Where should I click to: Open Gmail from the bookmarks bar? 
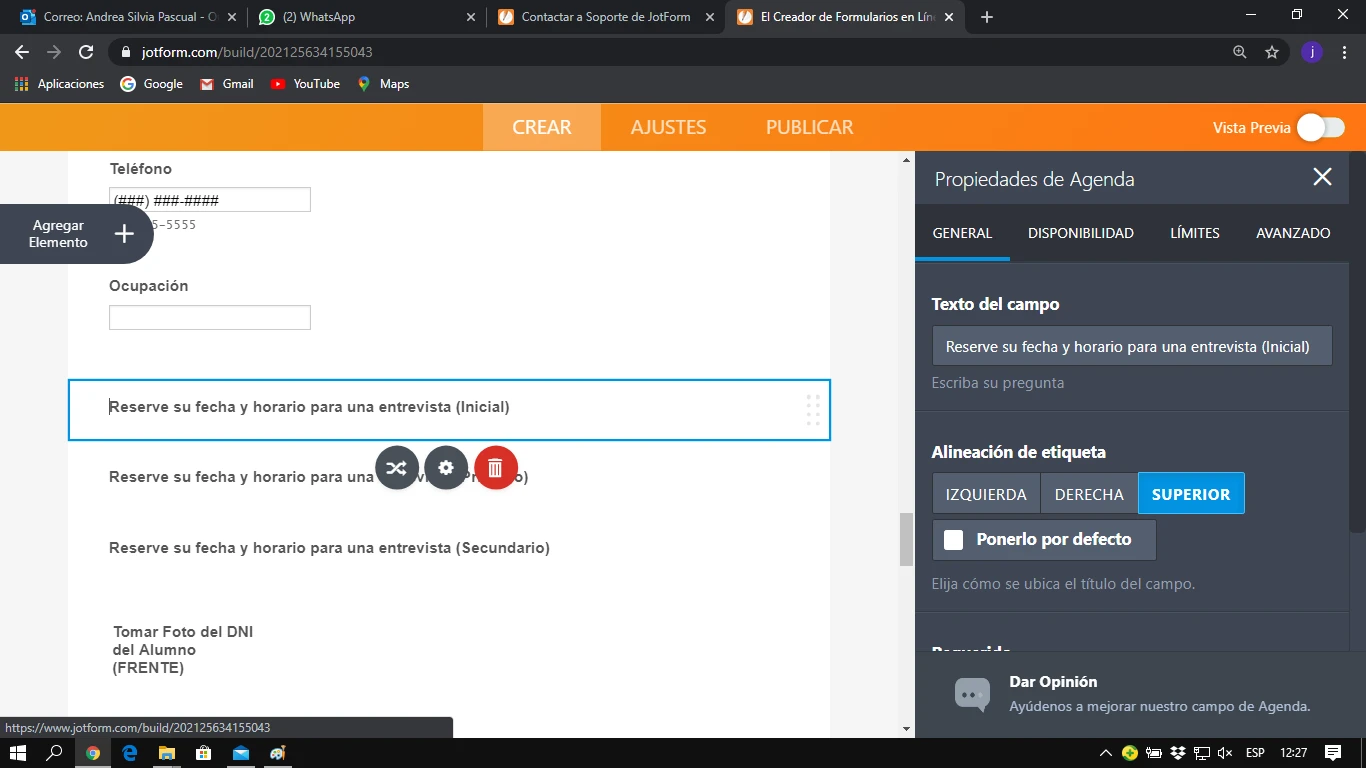[226, 84]
